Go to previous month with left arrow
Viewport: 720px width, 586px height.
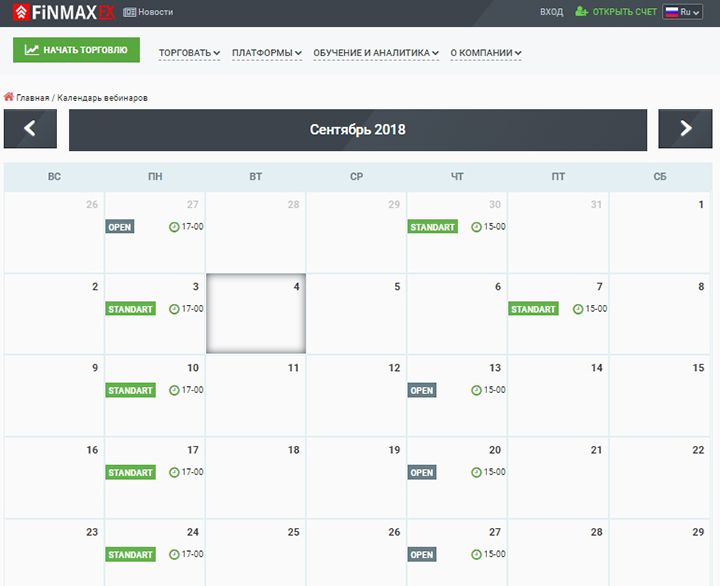[x=30, y=129]
